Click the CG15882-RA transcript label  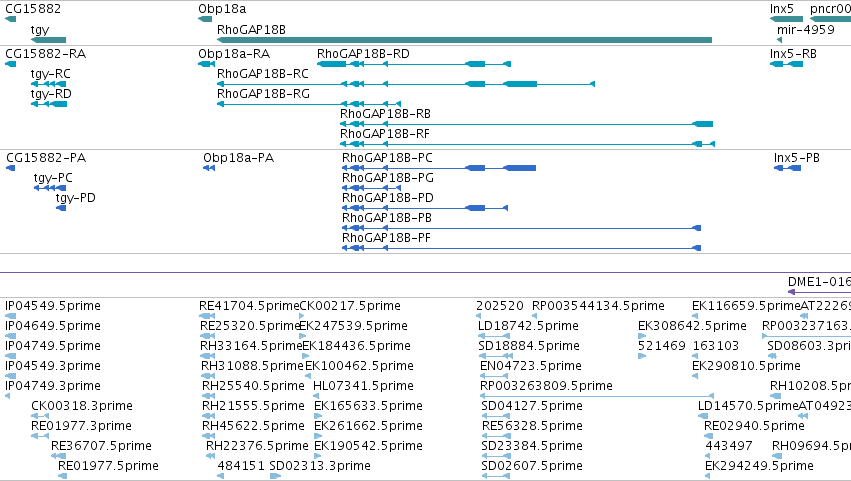(46, 54)
